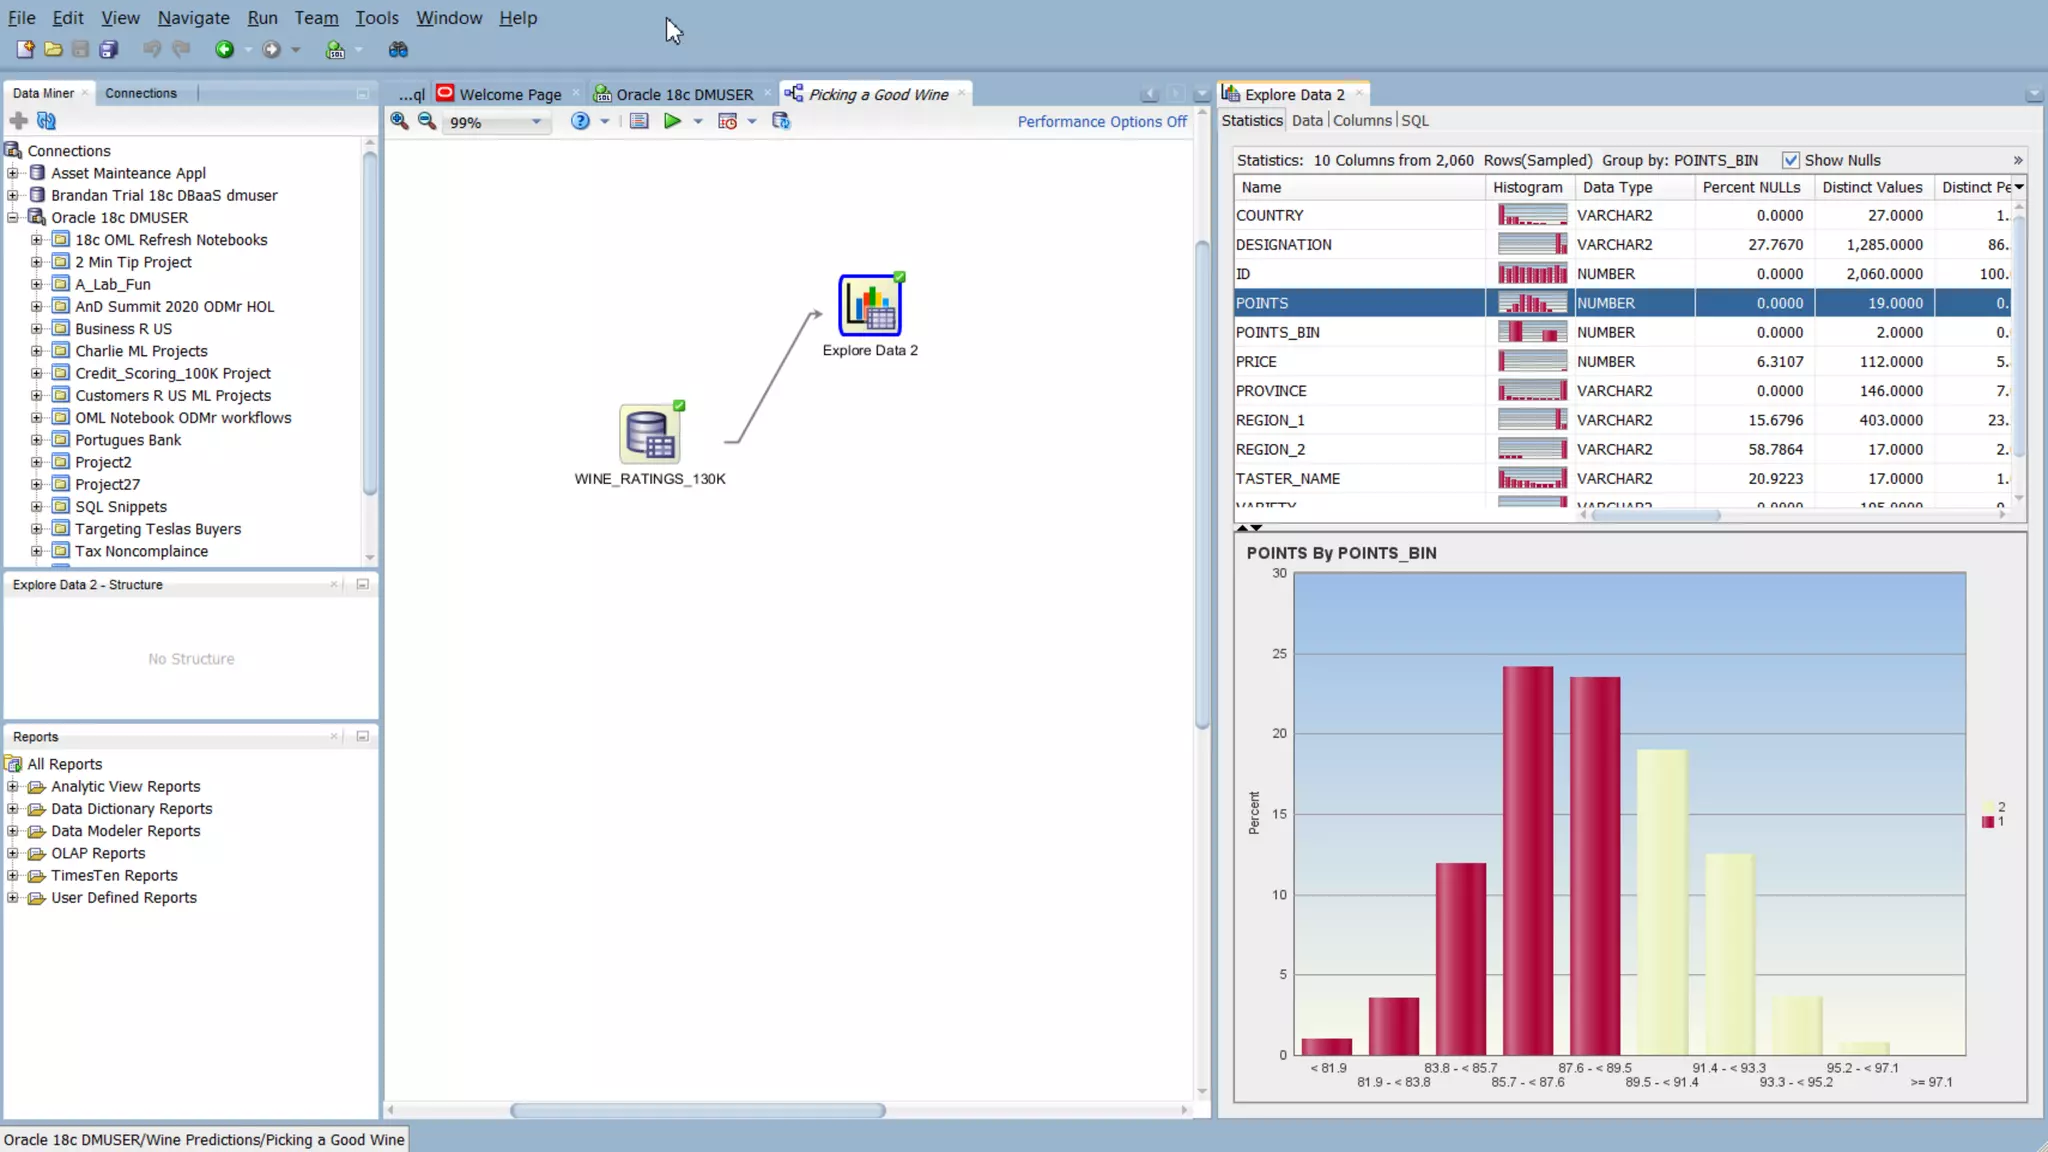
Task: Click the Schedule workflow clock icon
Action: pos(727,121)
